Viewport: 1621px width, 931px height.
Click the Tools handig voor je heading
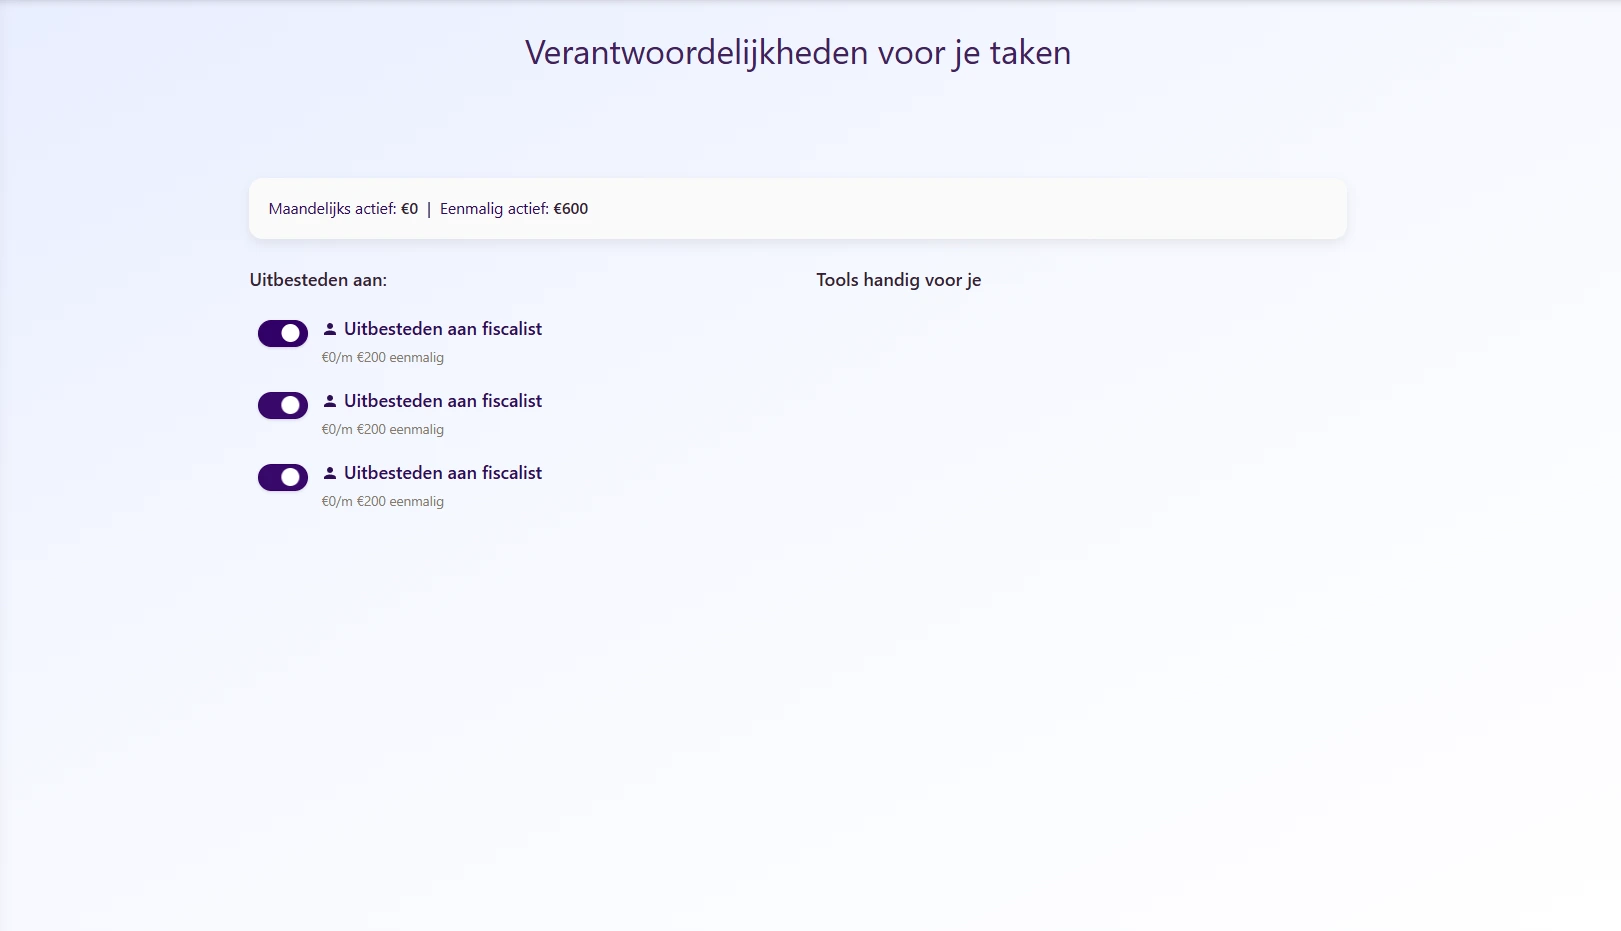(x=898, y=280)
